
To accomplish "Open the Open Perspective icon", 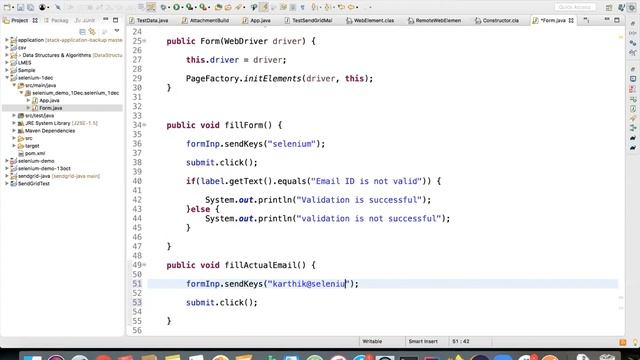I will [609, 7].
